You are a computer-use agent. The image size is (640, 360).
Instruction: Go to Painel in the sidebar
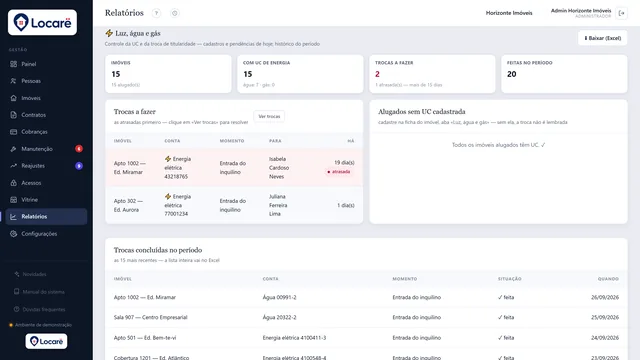coord(47,64)
